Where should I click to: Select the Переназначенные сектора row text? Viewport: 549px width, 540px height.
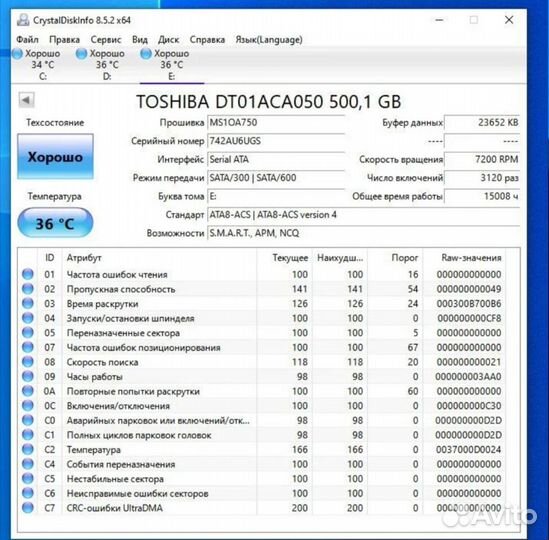click(x=123, y=333)
